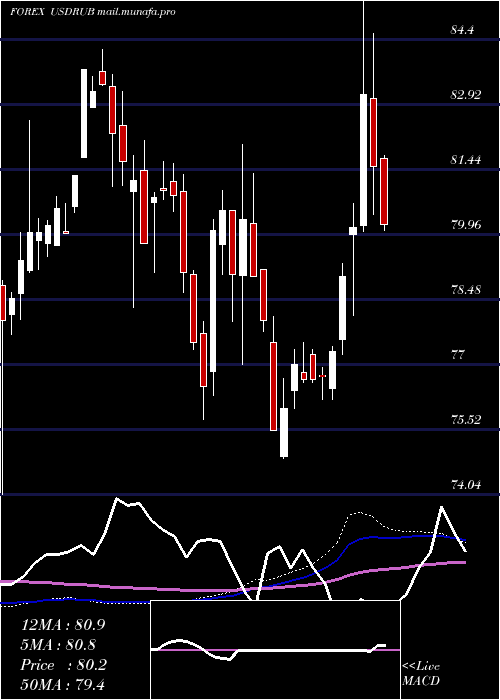Click the FOREX USDRUB mail.munafa.pro title text
The height and width of the screenshot is (700, 500).
coord(93,12)
